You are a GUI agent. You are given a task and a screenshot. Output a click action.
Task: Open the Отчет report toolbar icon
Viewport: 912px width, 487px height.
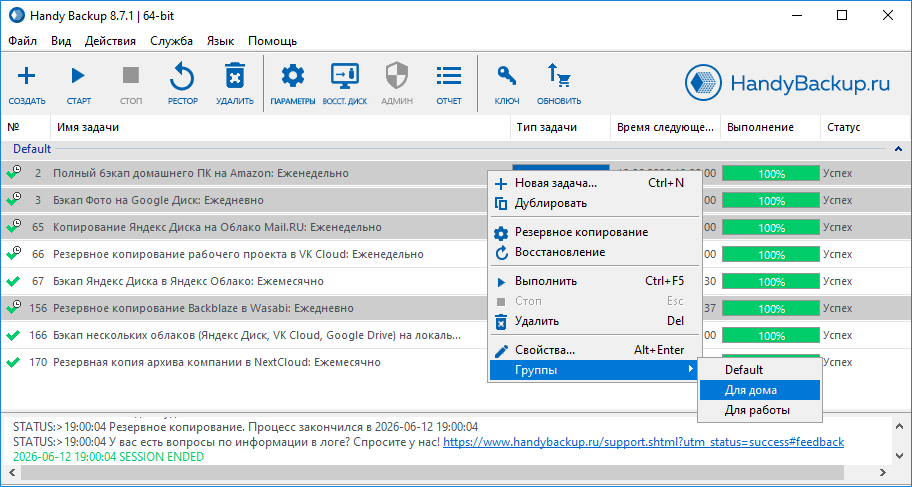449,76
